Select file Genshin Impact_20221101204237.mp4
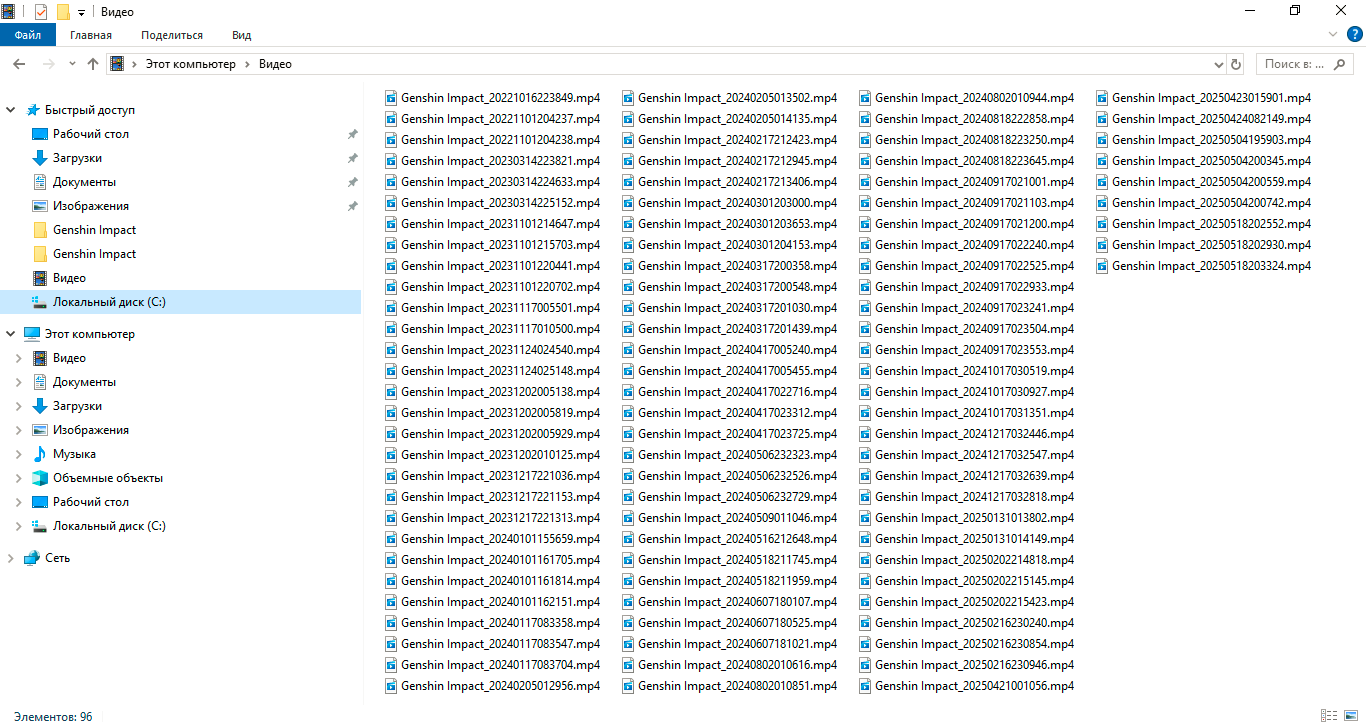The width and height of the screenshot is (1366, 728). point(500,119)
